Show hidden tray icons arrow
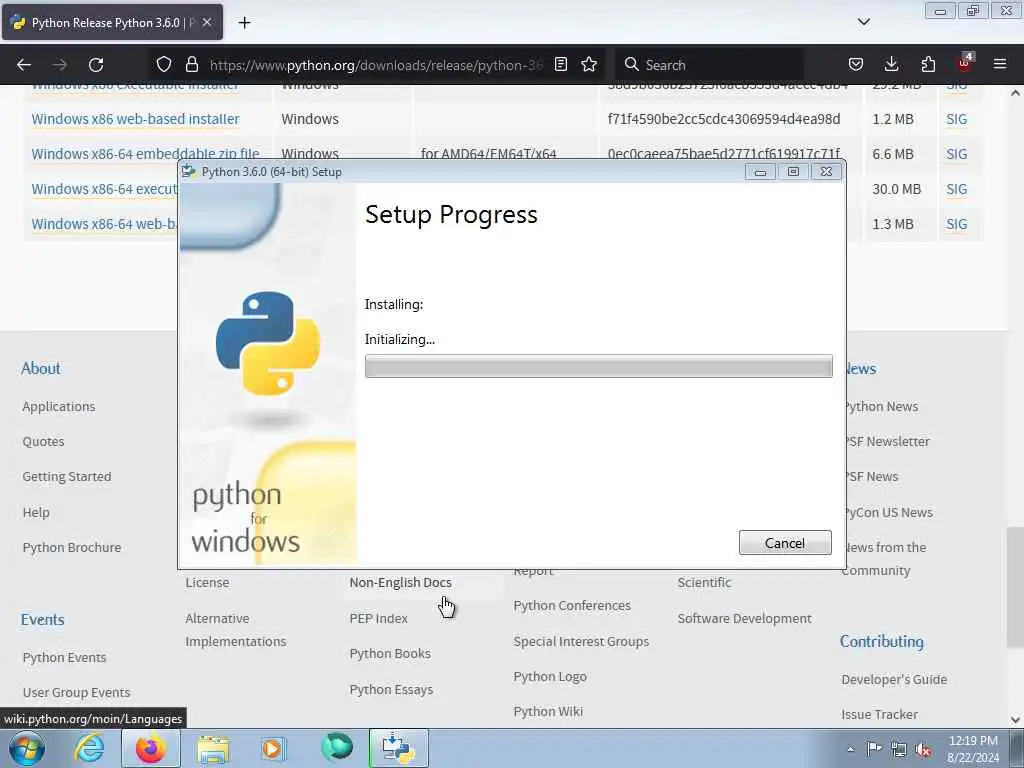Screen dimensions: 1024x768 pos(850,749)
